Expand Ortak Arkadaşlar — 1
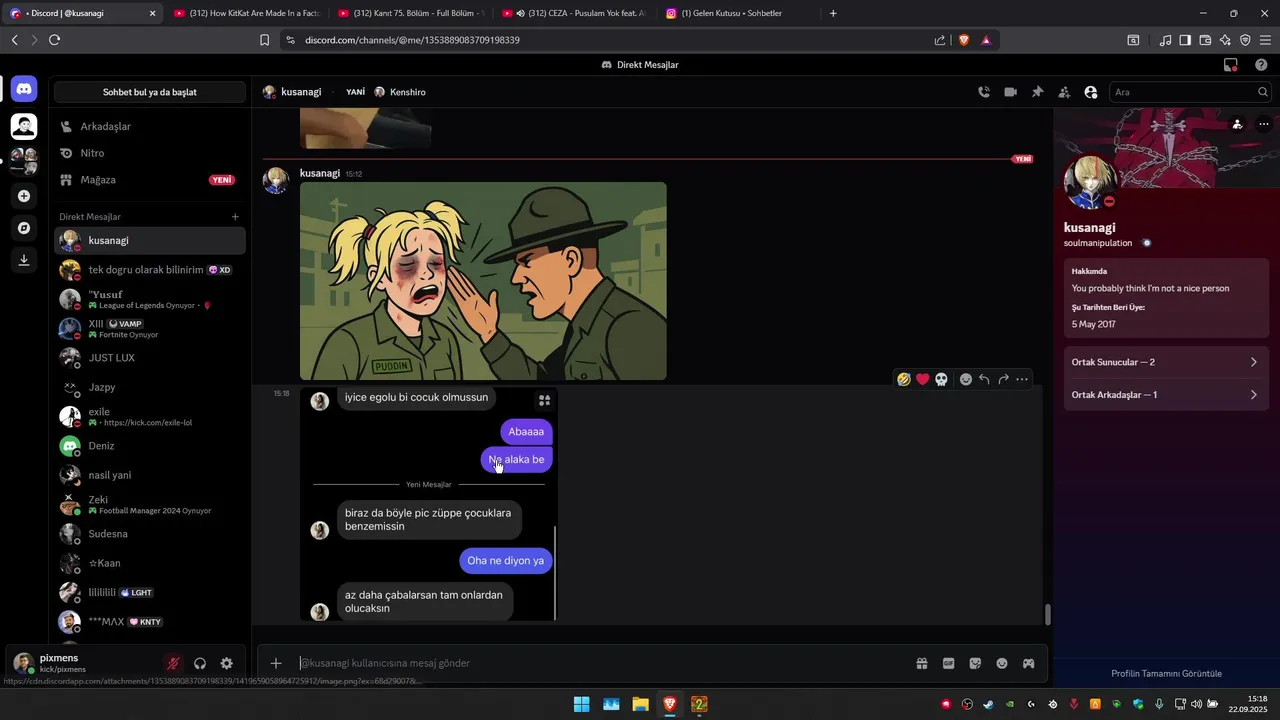Viewport: 1280px width, 720px height. 1166,395
